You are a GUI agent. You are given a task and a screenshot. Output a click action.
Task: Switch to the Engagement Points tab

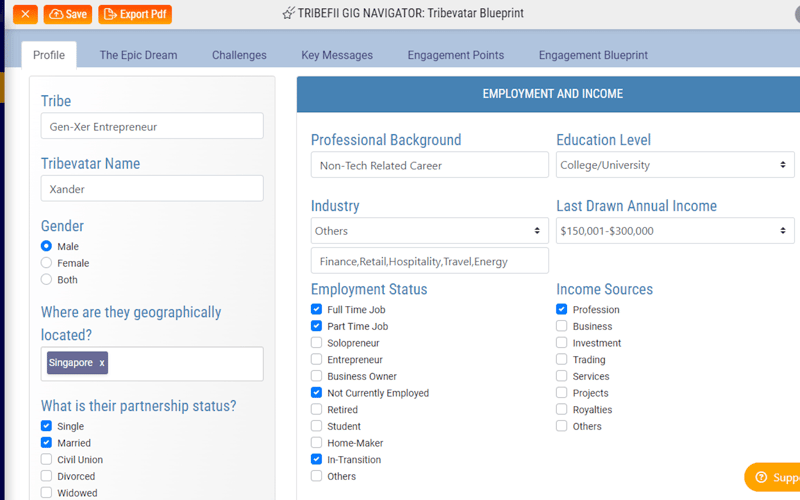[456, 55]
